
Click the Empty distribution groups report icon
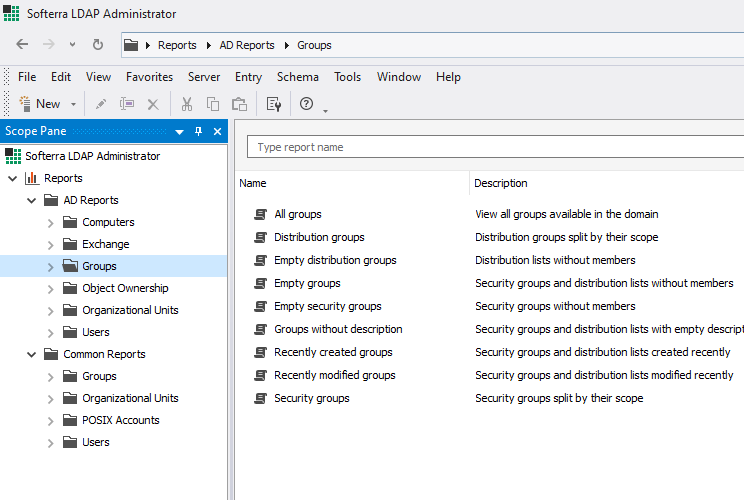coord(260,260)
